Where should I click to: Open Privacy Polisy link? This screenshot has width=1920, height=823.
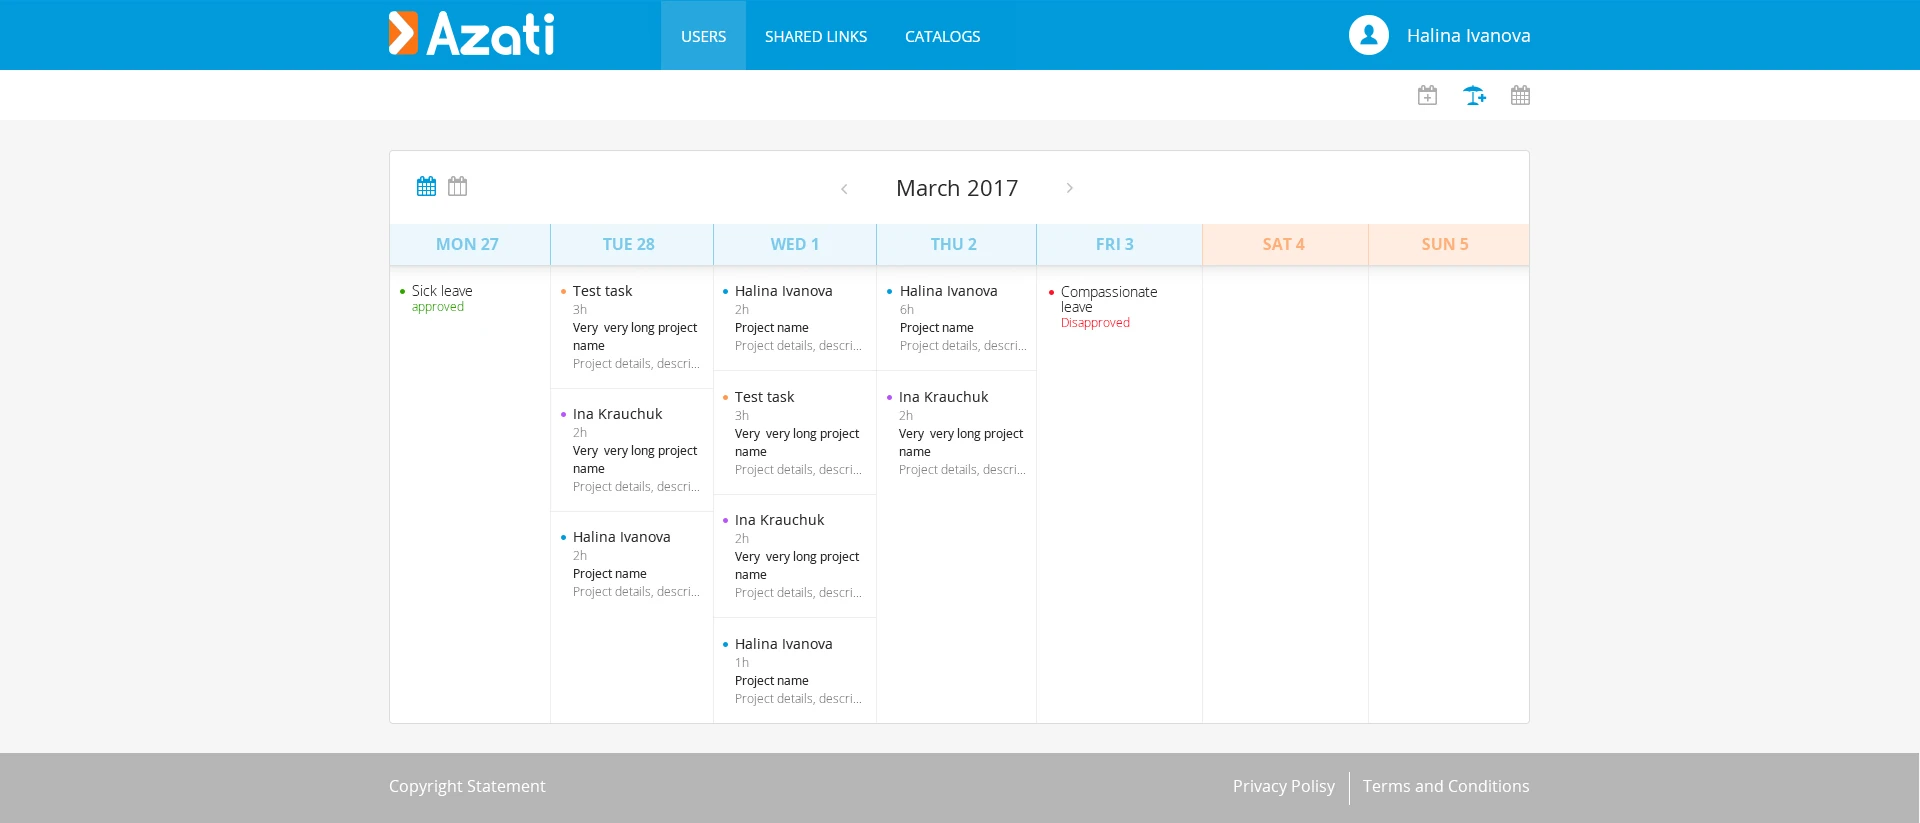[1283, 786]
